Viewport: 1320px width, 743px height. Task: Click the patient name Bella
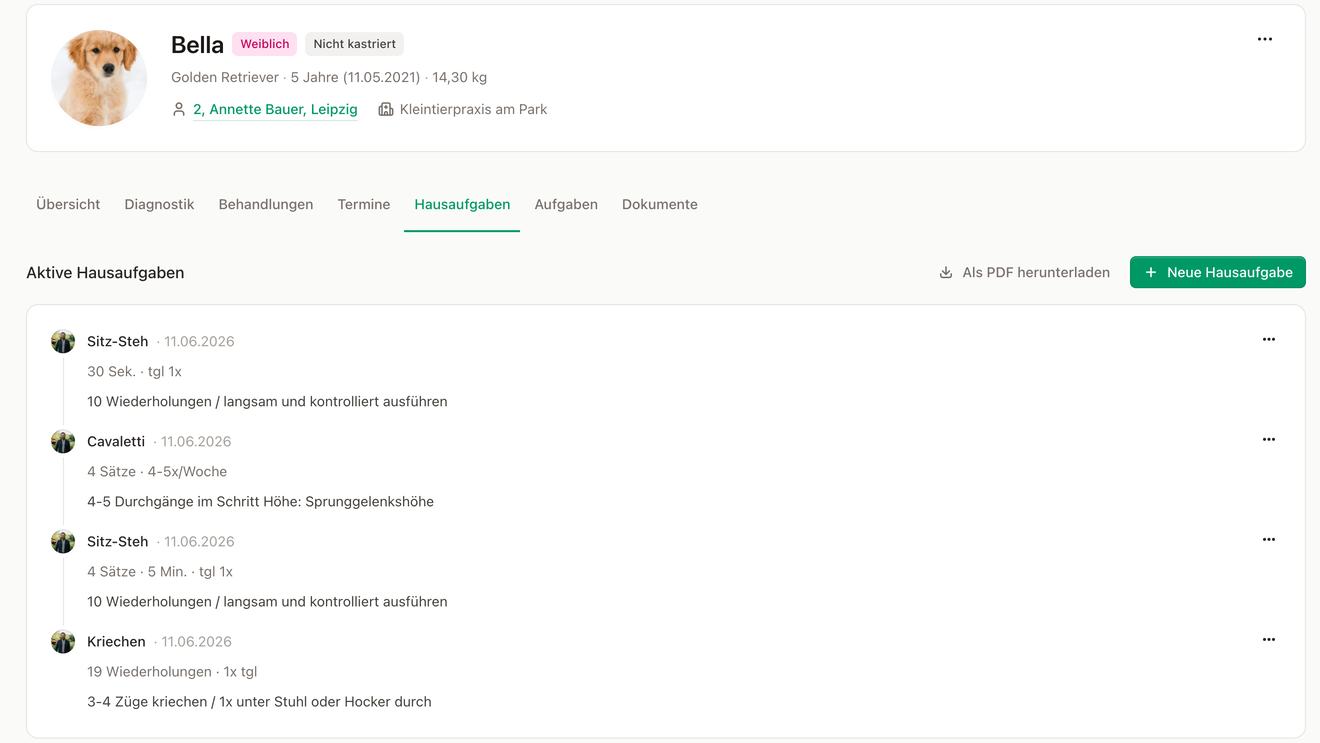click(x=197, y=45)
